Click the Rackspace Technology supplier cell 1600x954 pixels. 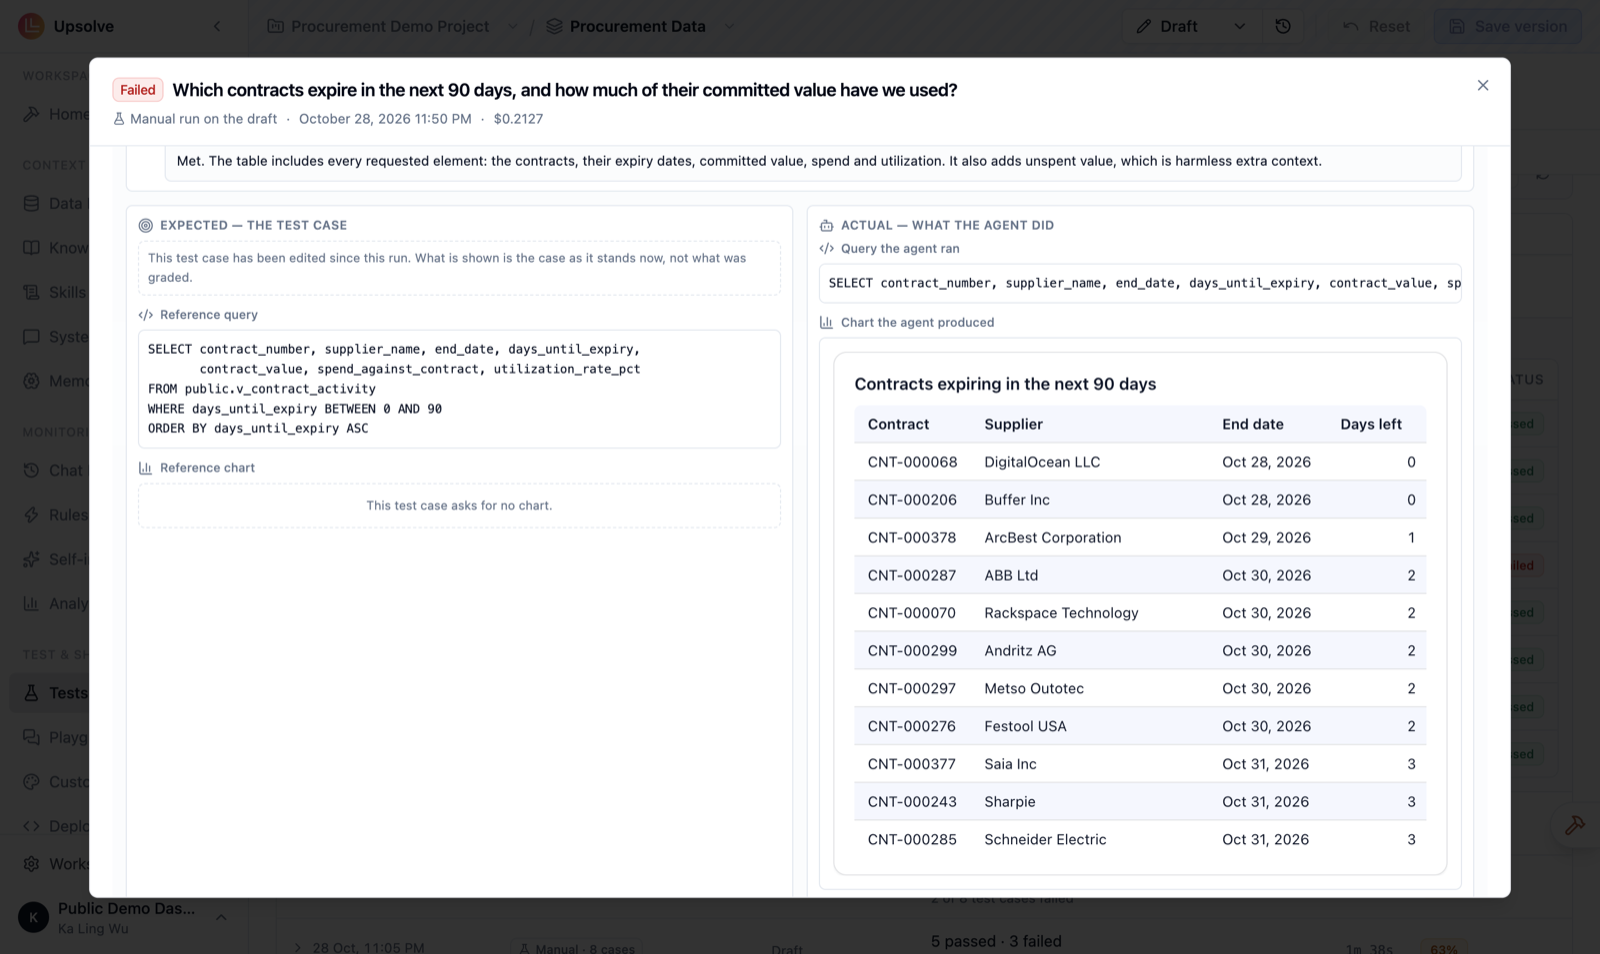(1061, 613)
